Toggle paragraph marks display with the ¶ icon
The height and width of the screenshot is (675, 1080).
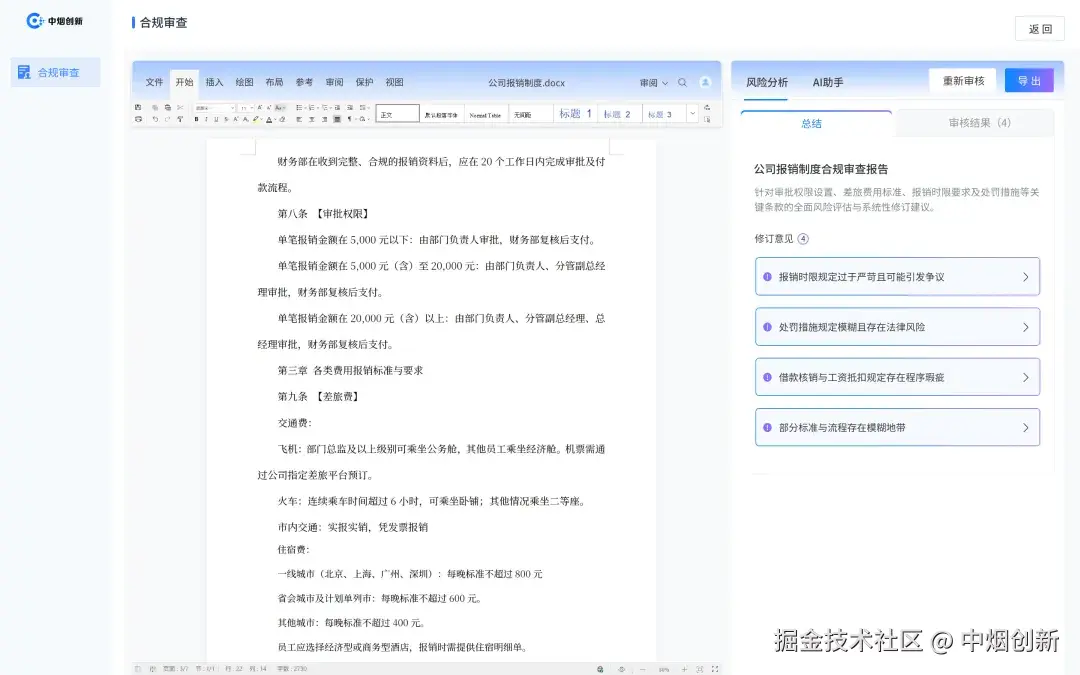tap(351, 118)
